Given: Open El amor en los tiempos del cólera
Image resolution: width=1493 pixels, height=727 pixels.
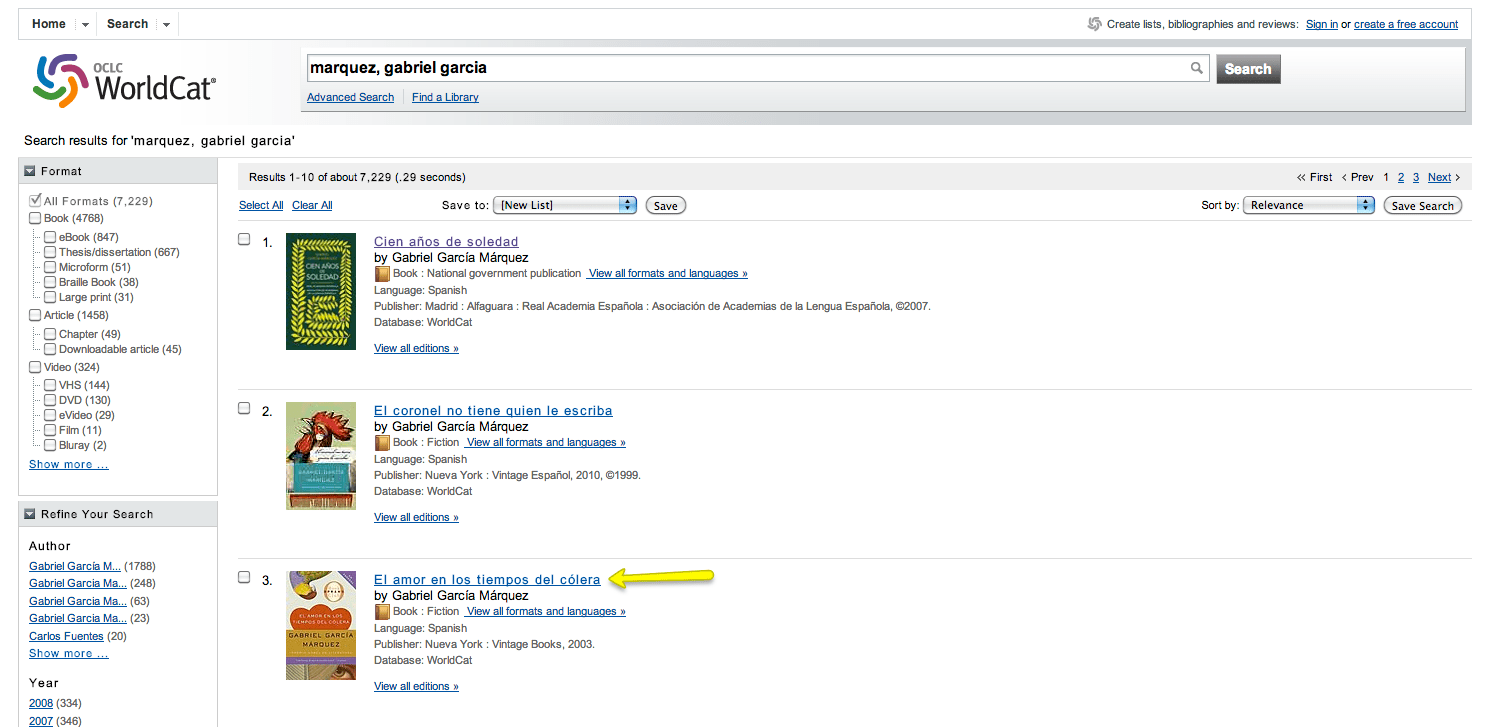Looking at the screenshot, I should (487, 579).
